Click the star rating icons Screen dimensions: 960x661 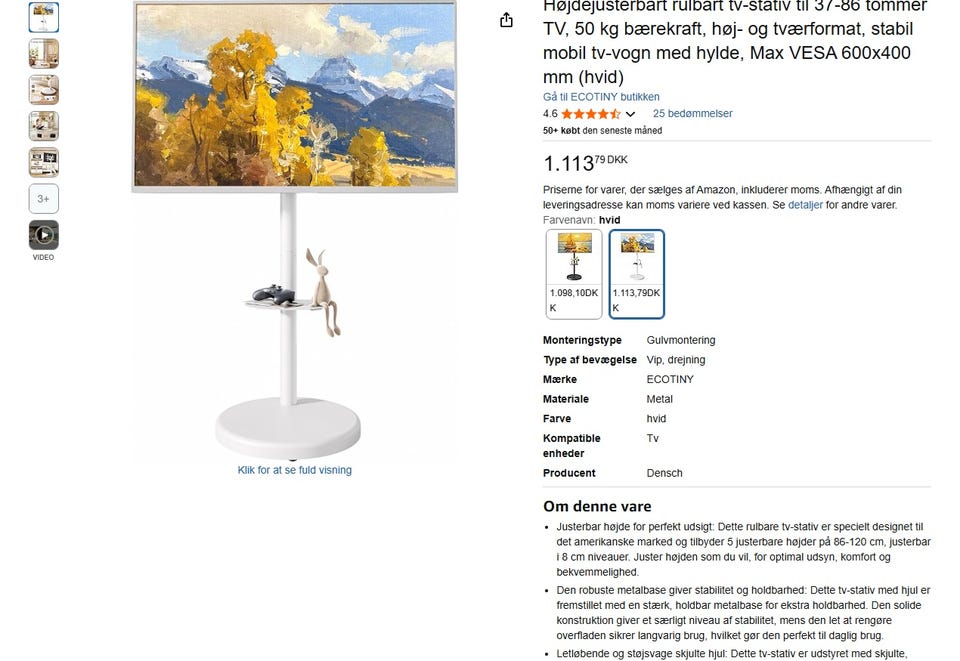pos(591,114)
